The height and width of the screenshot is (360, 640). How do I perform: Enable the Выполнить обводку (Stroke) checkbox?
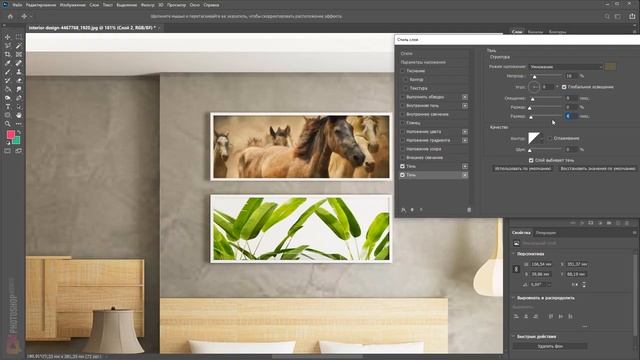[x=402, y=97]
